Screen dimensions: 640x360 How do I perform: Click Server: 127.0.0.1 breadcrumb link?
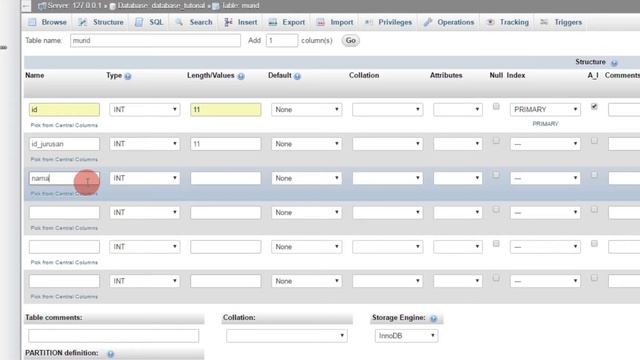(74, 6)
